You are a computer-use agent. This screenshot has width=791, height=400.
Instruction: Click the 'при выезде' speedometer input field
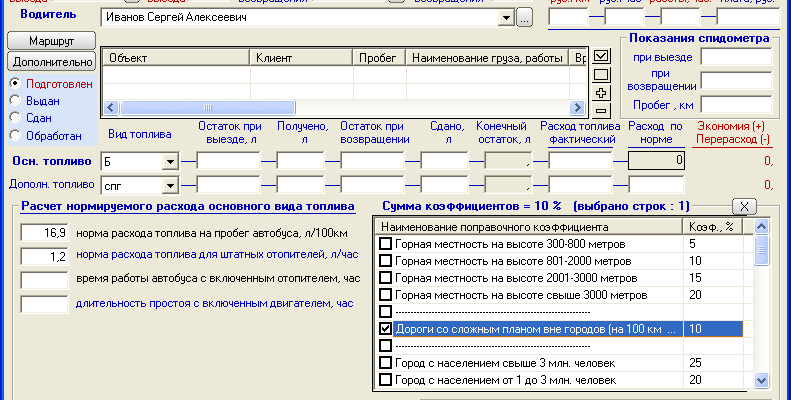coord(736,57)
